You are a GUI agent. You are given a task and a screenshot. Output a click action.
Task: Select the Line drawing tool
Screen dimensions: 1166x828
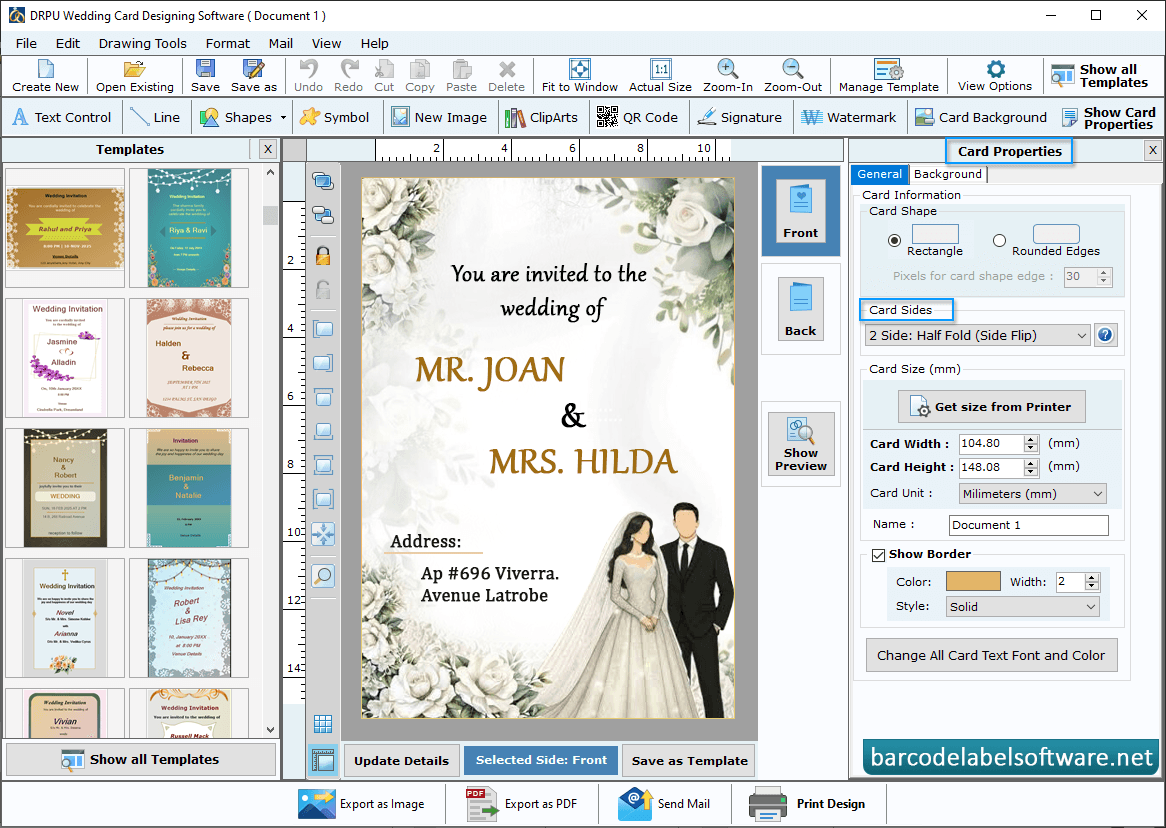click(x=155, y=118)
